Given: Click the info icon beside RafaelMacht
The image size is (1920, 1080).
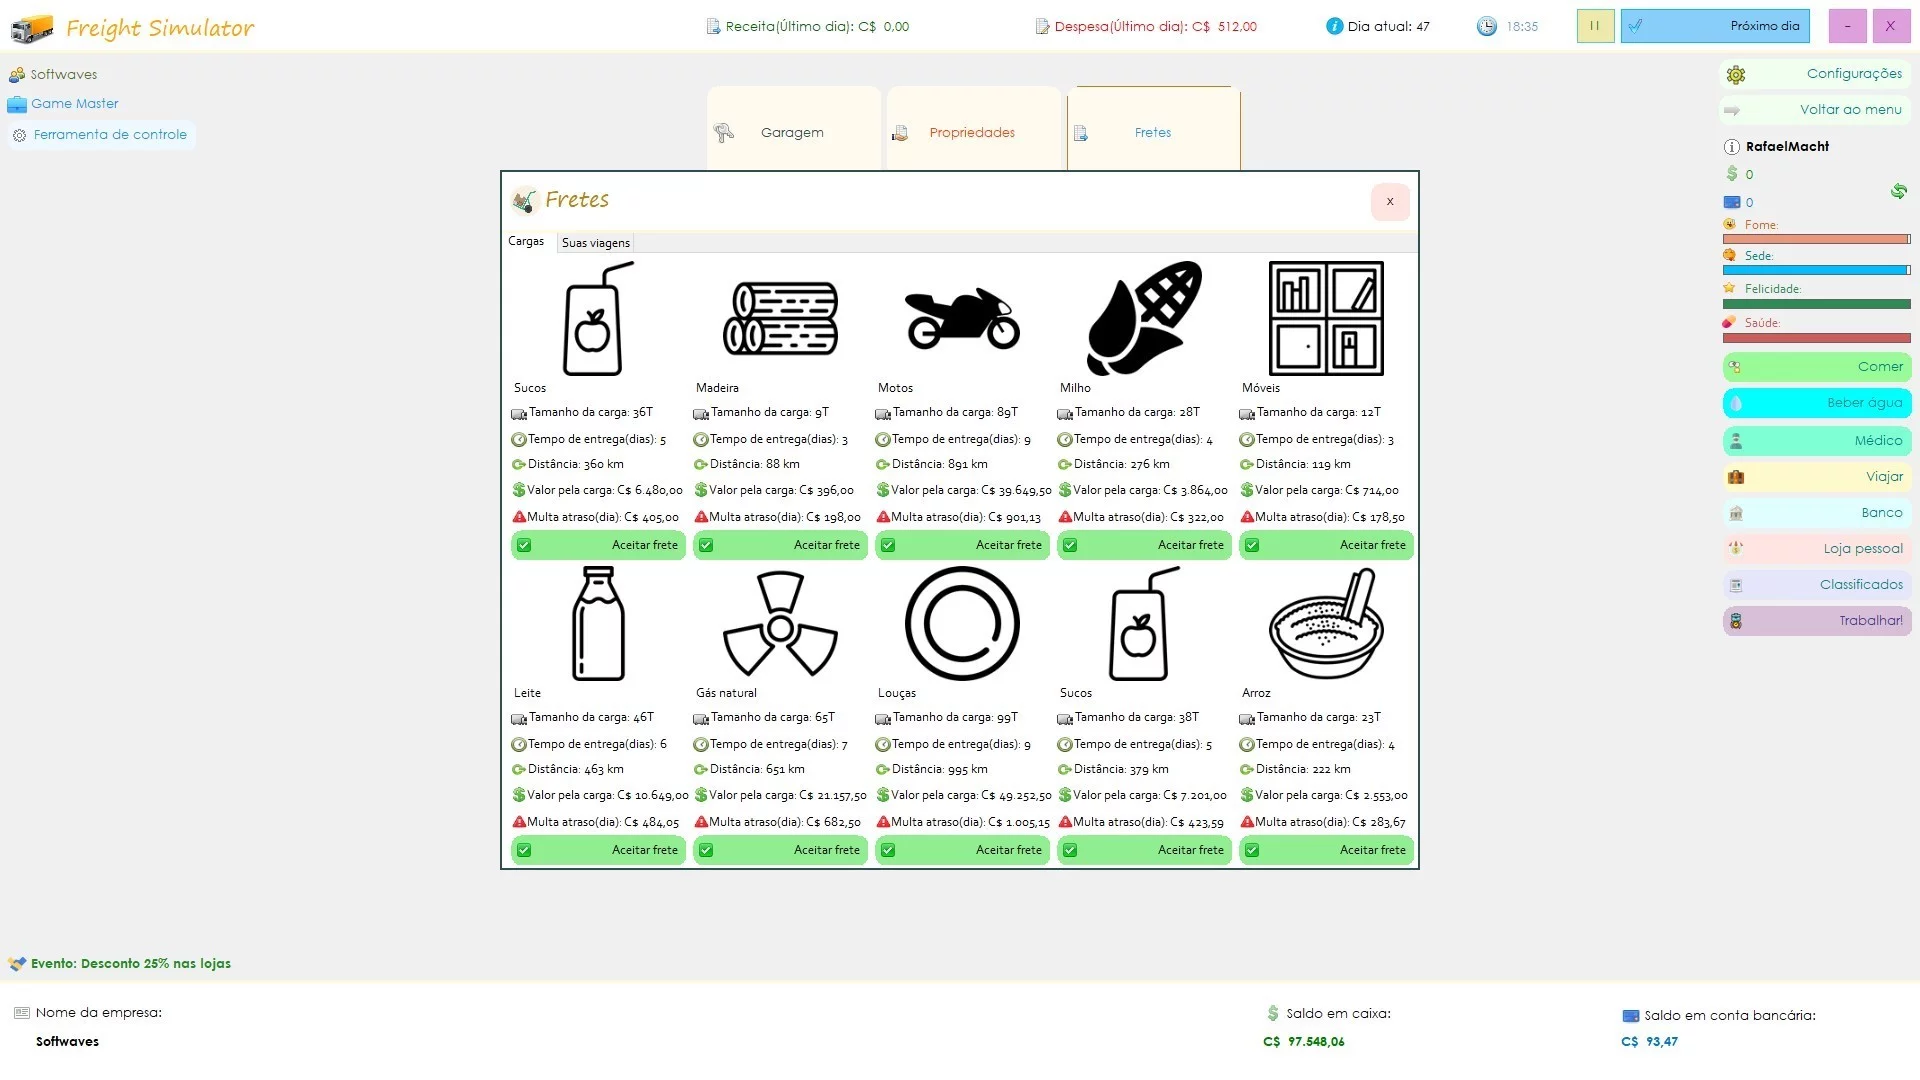Looking at the screenshot, I should (1732, 147).
